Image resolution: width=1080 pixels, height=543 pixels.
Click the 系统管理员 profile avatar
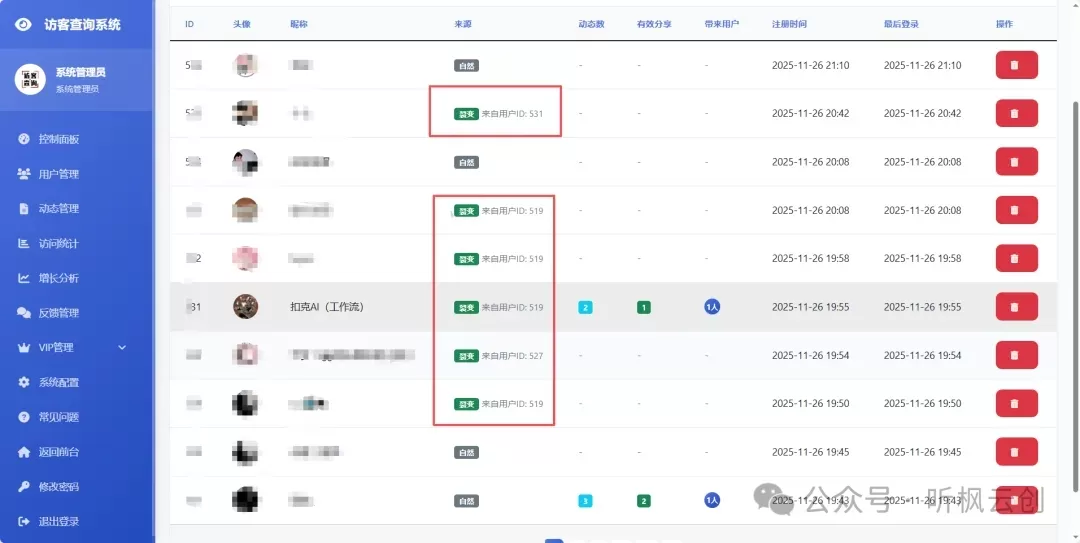(30, 79)
